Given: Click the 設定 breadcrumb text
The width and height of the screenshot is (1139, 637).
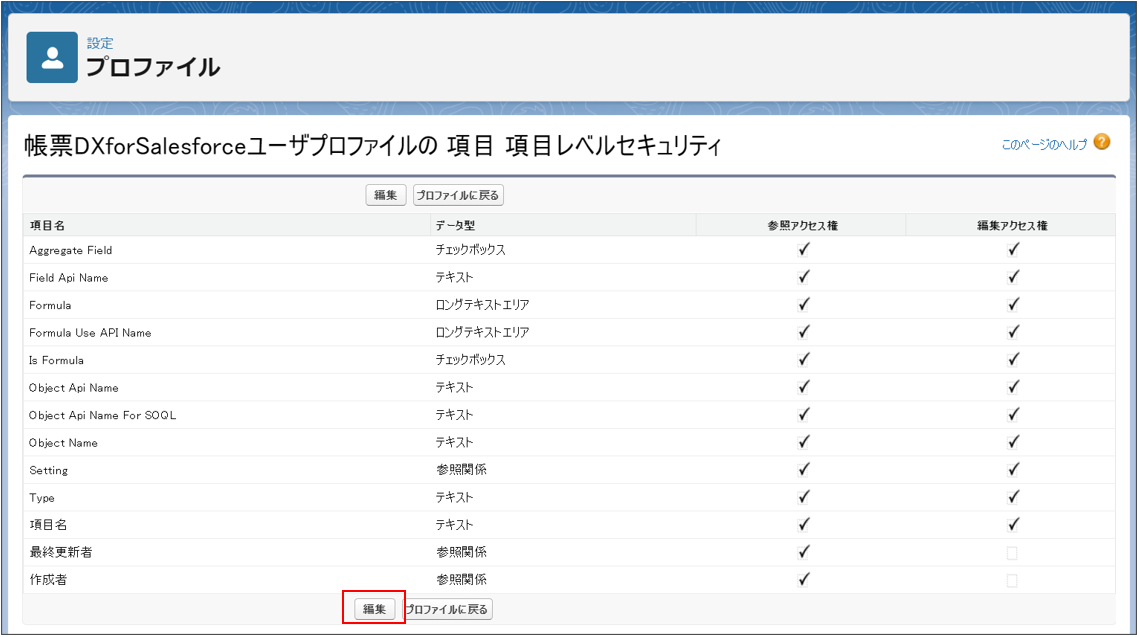Looking at the screenshot, I should click(x=100, y=44).
